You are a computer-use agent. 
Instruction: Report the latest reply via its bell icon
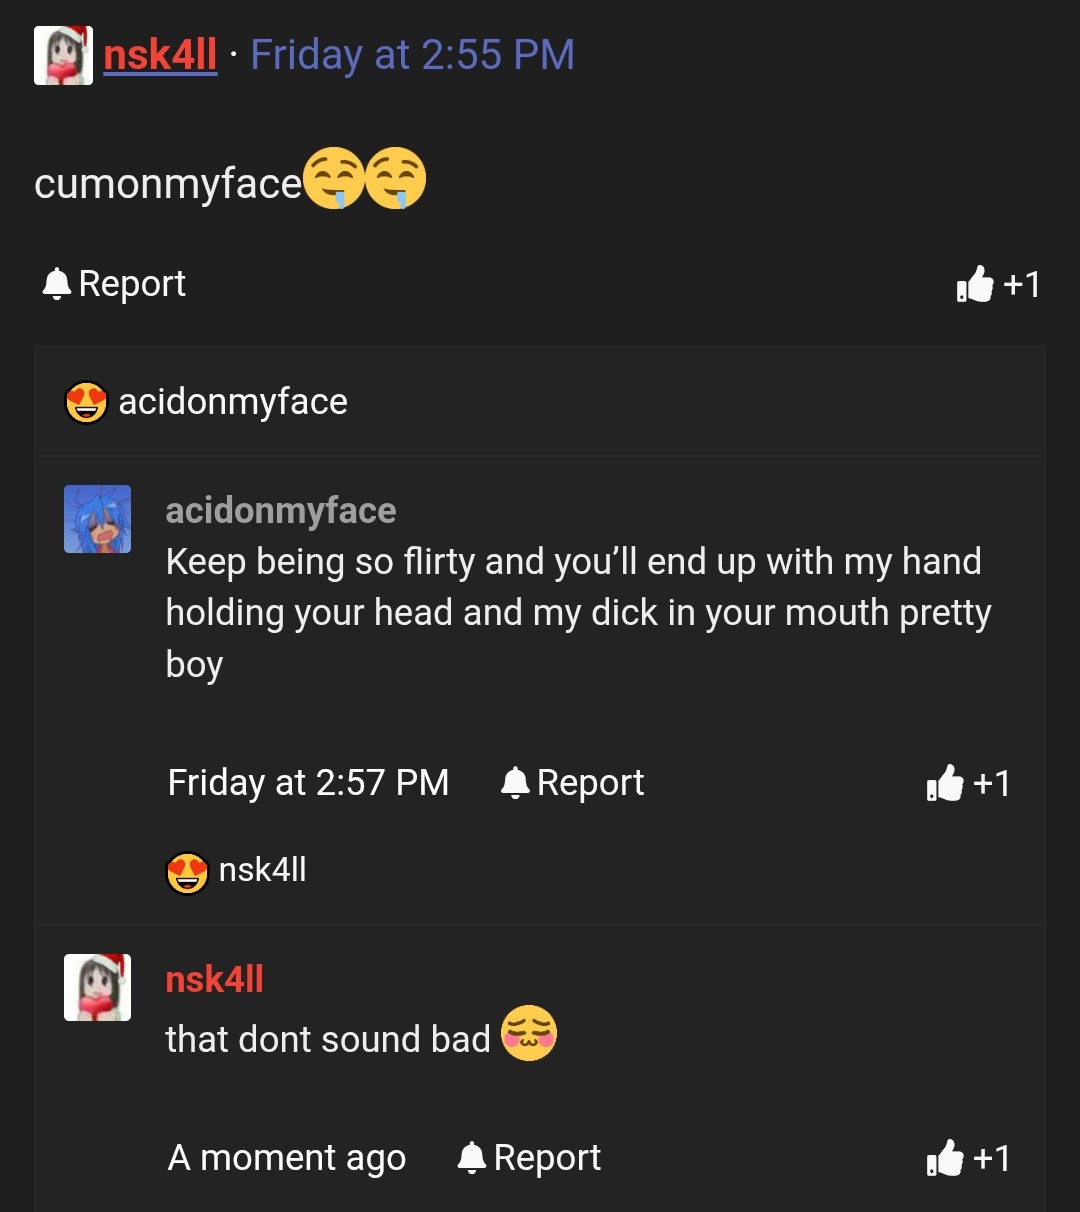[472, 1158]
